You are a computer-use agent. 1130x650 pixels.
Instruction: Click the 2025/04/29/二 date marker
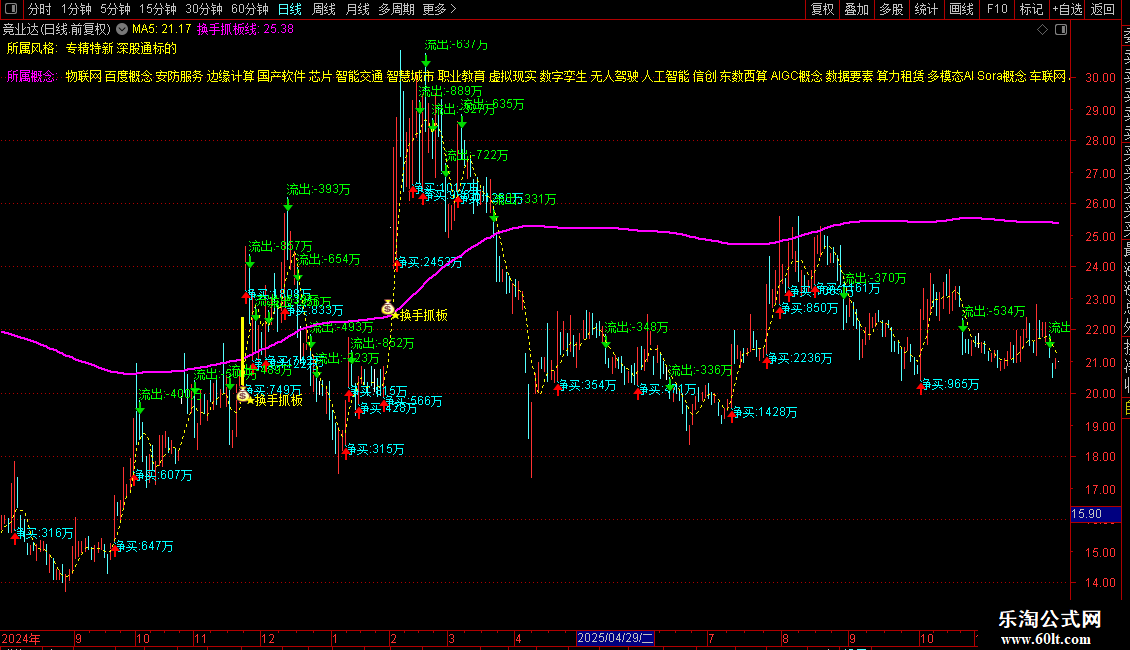pyautogui.click(x=615, y=638)
